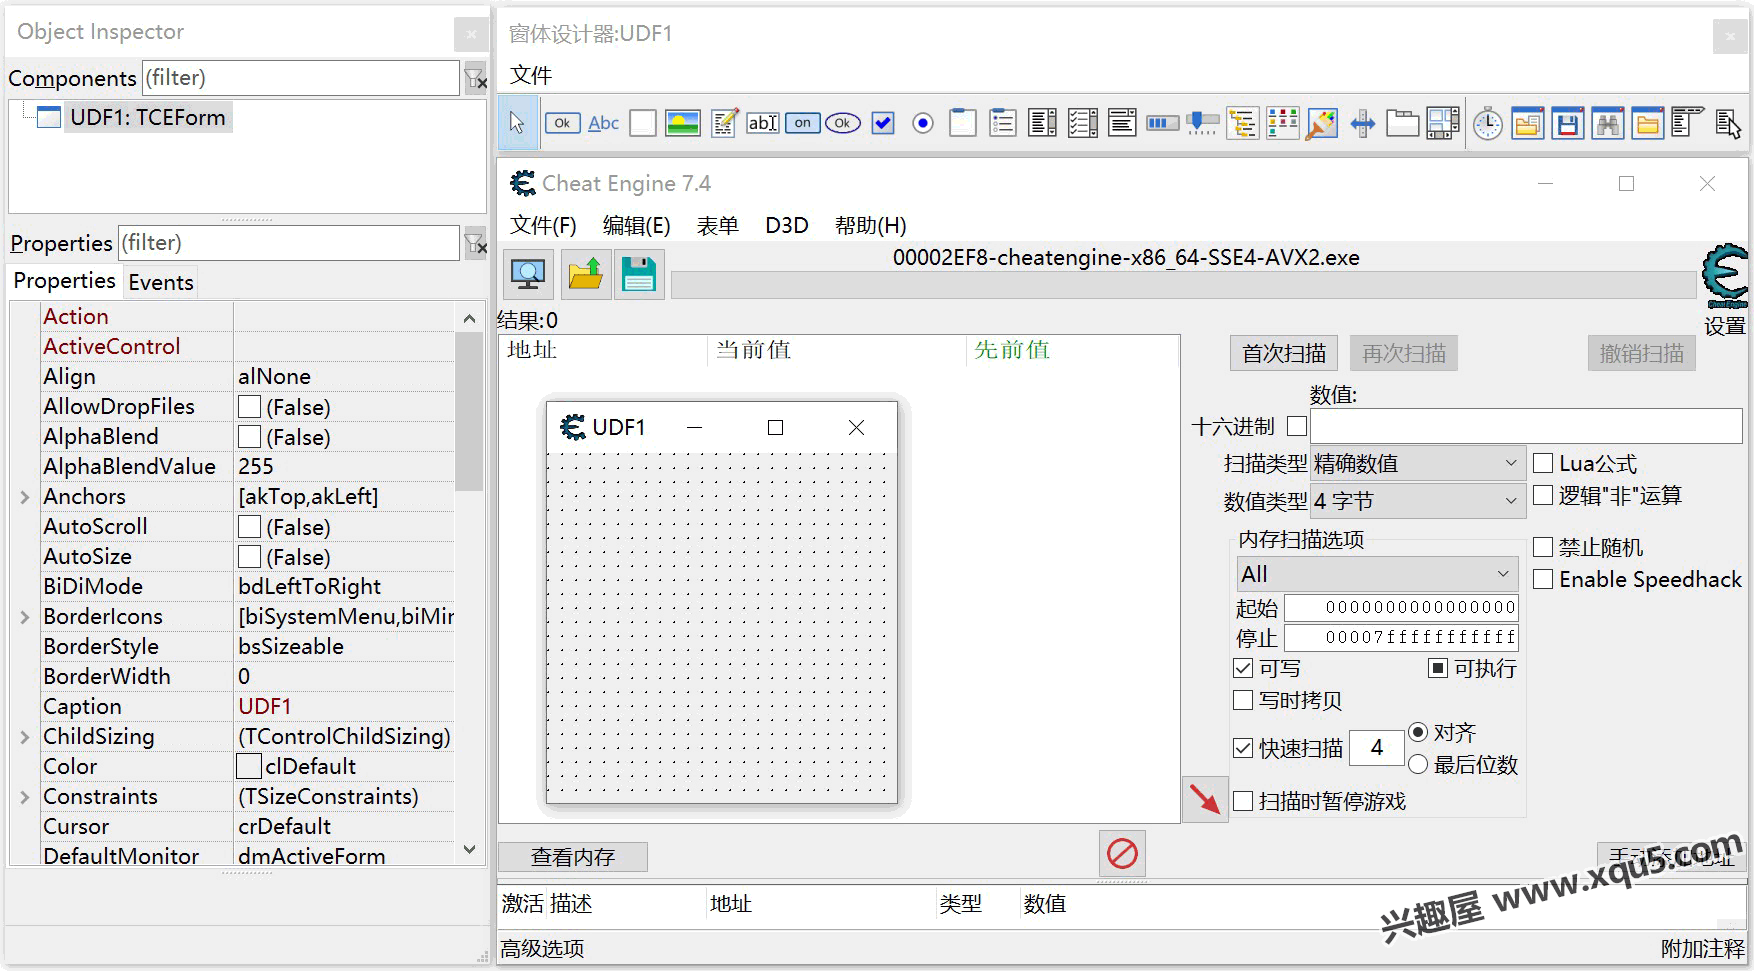
Task: Pick the blank panel component in the palette
Action: tap(643, 123)
